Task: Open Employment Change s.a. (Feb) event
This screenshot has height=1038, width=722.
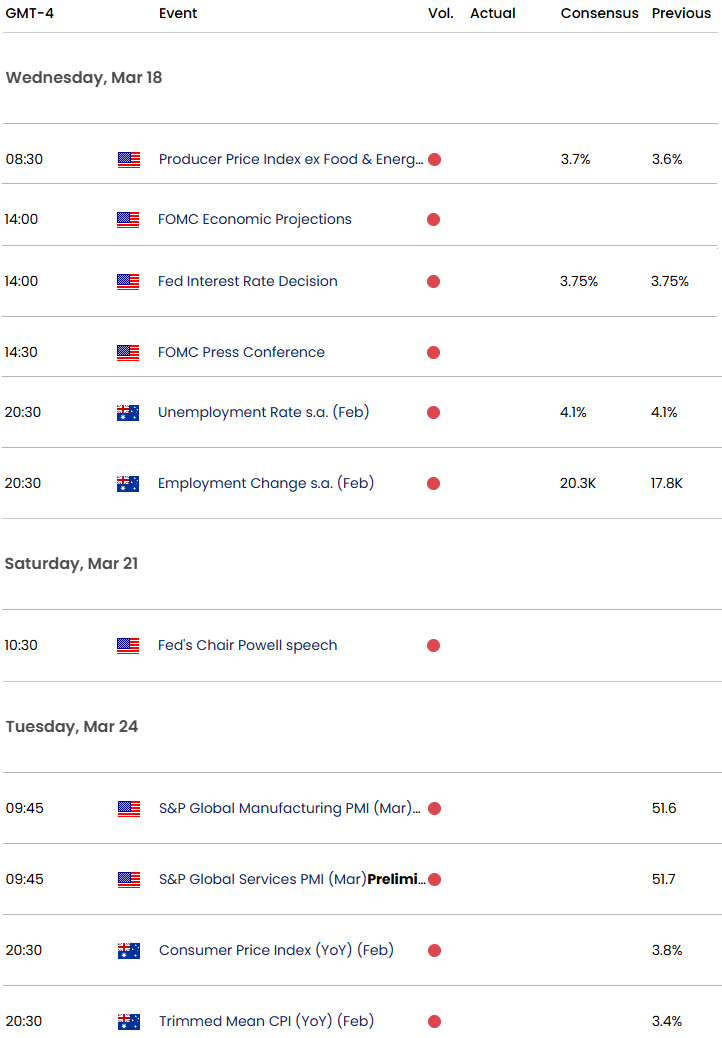Action: pyautogui.click(x=266, y=483)
